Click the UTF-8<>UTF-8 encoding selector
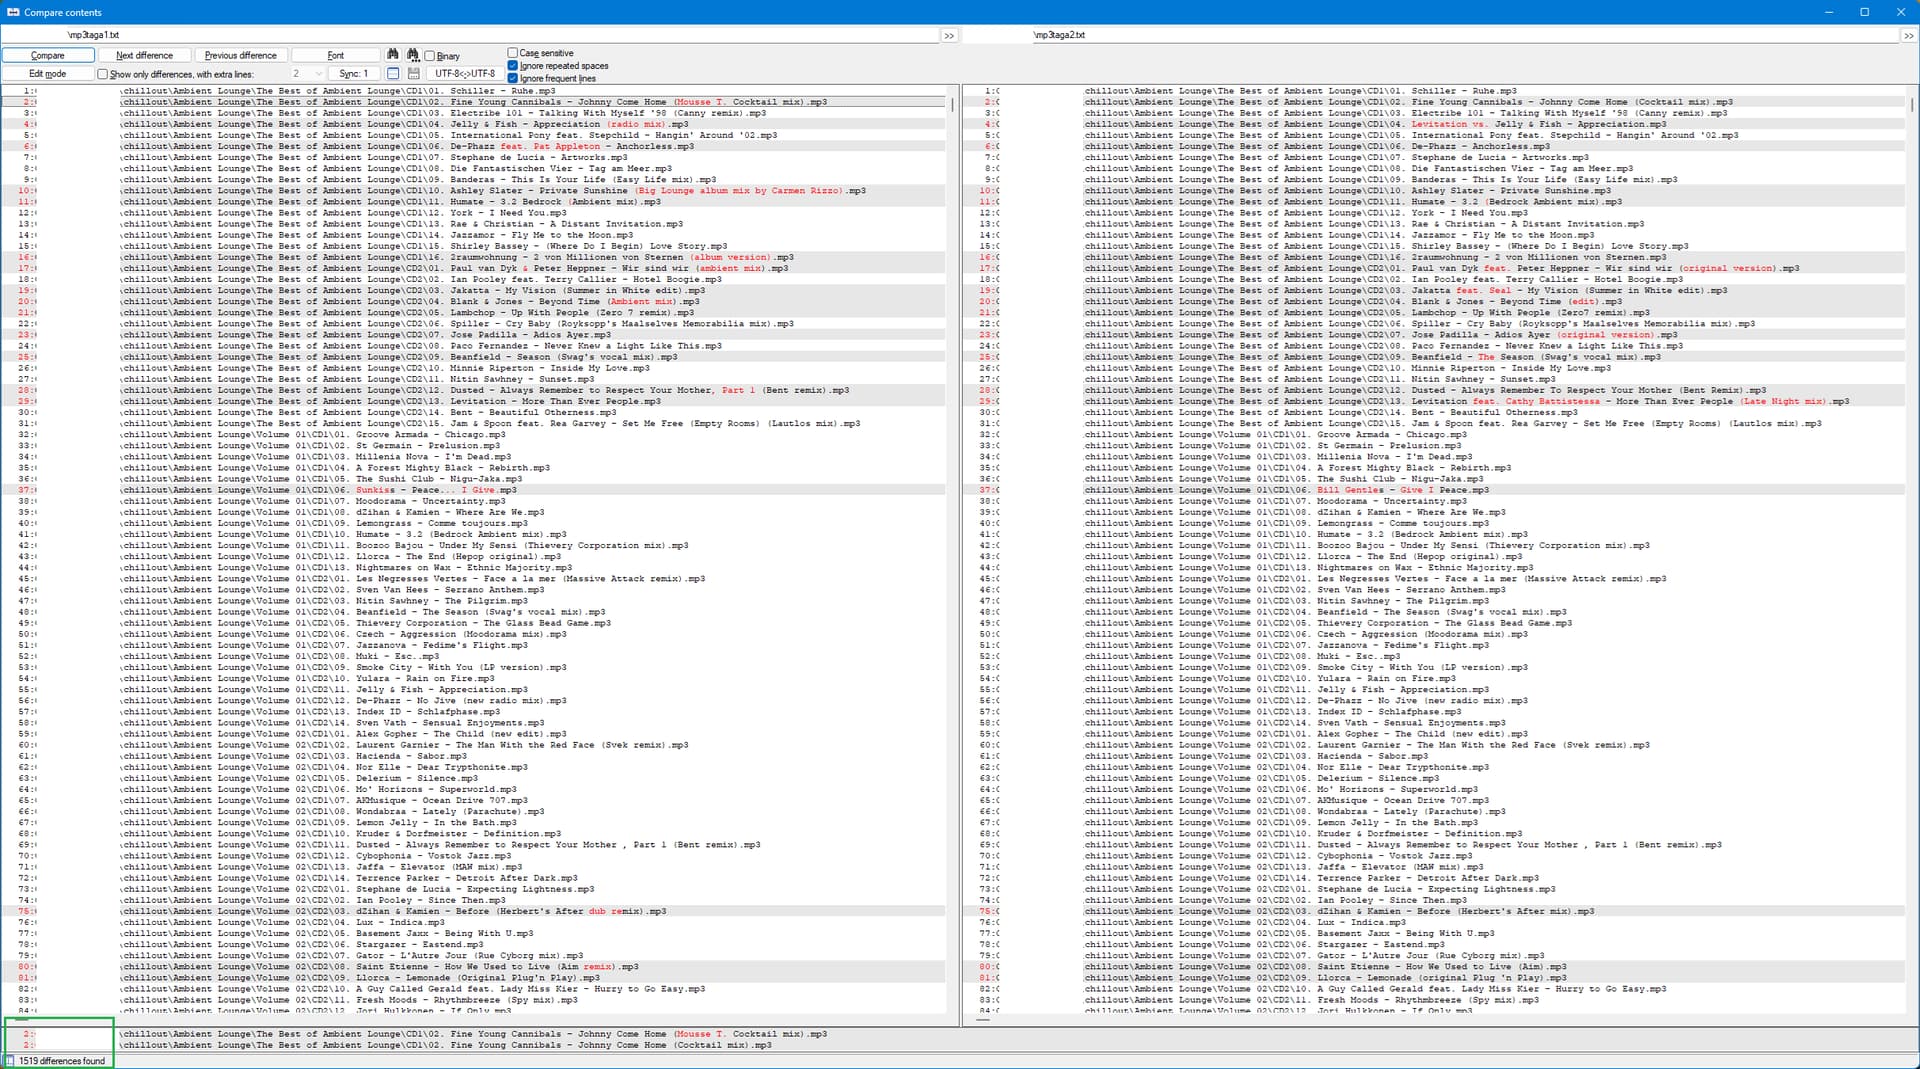 pos(465,74)
